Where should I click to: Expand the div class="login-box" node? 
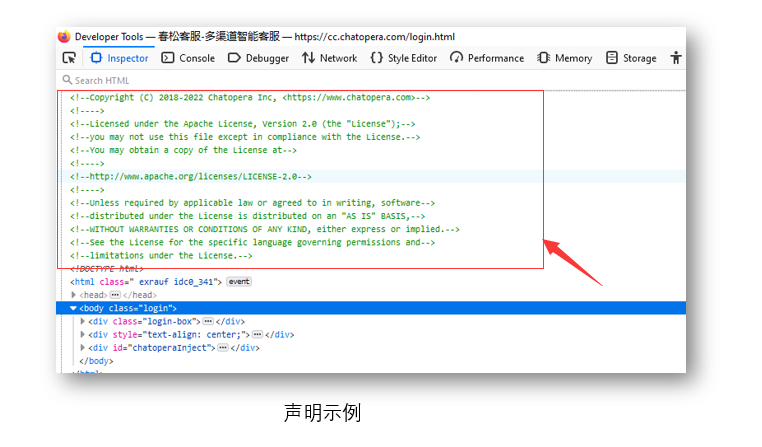[x=83, y=321]
